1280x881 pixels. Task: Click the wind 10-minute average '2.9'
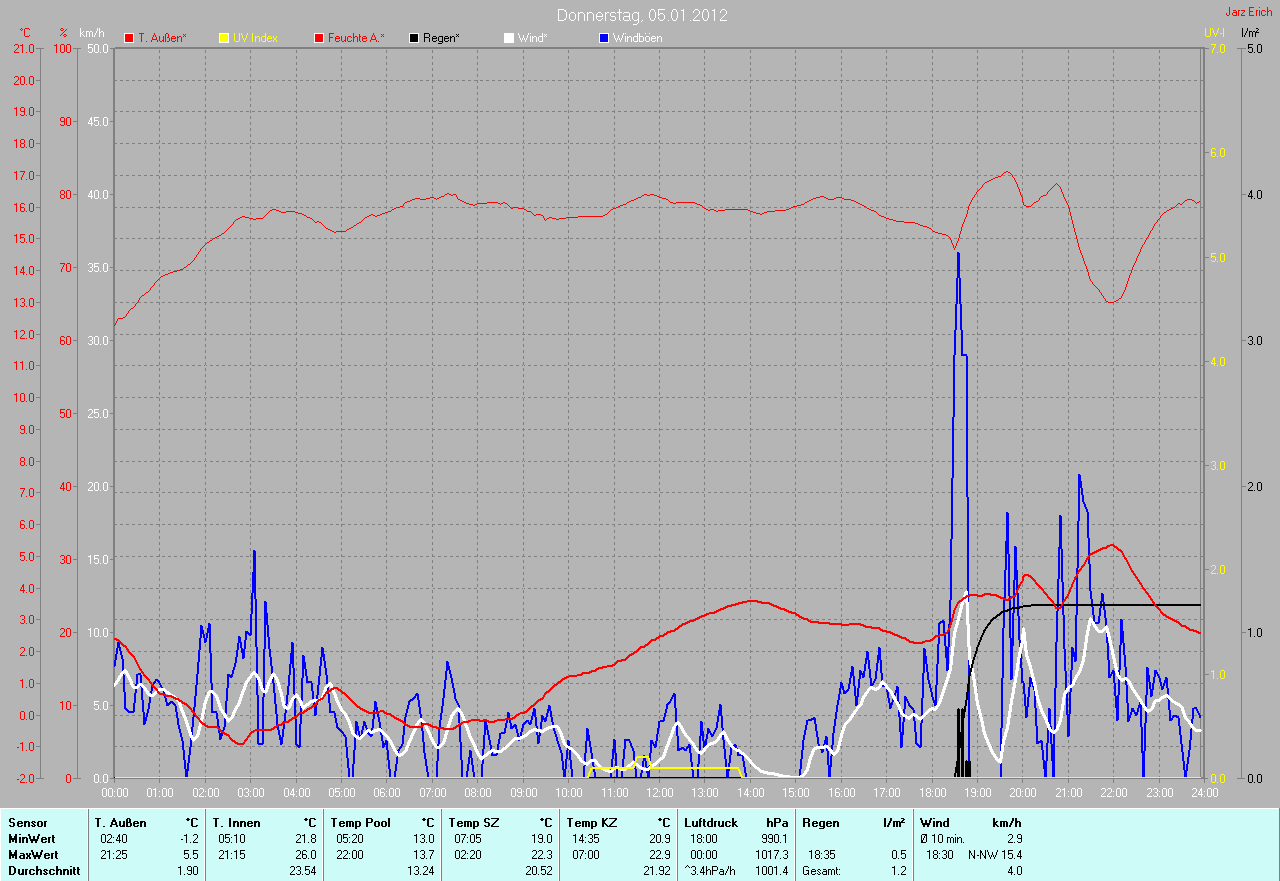pos(1013,839)
